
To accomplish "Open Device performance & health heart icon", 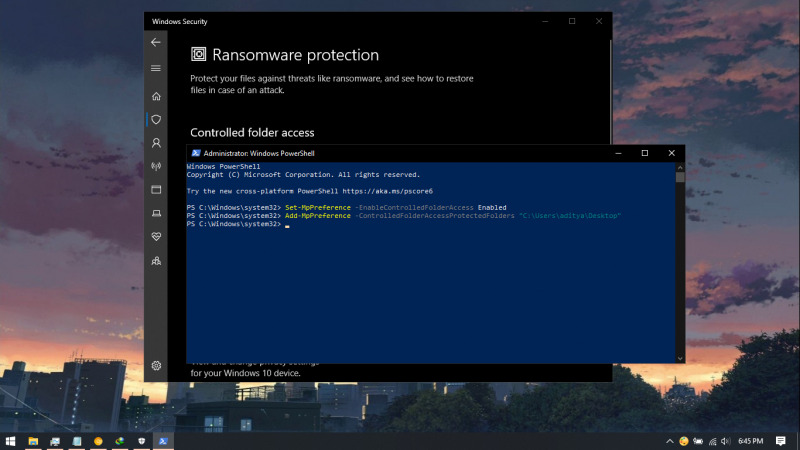I will pos(156,237).
